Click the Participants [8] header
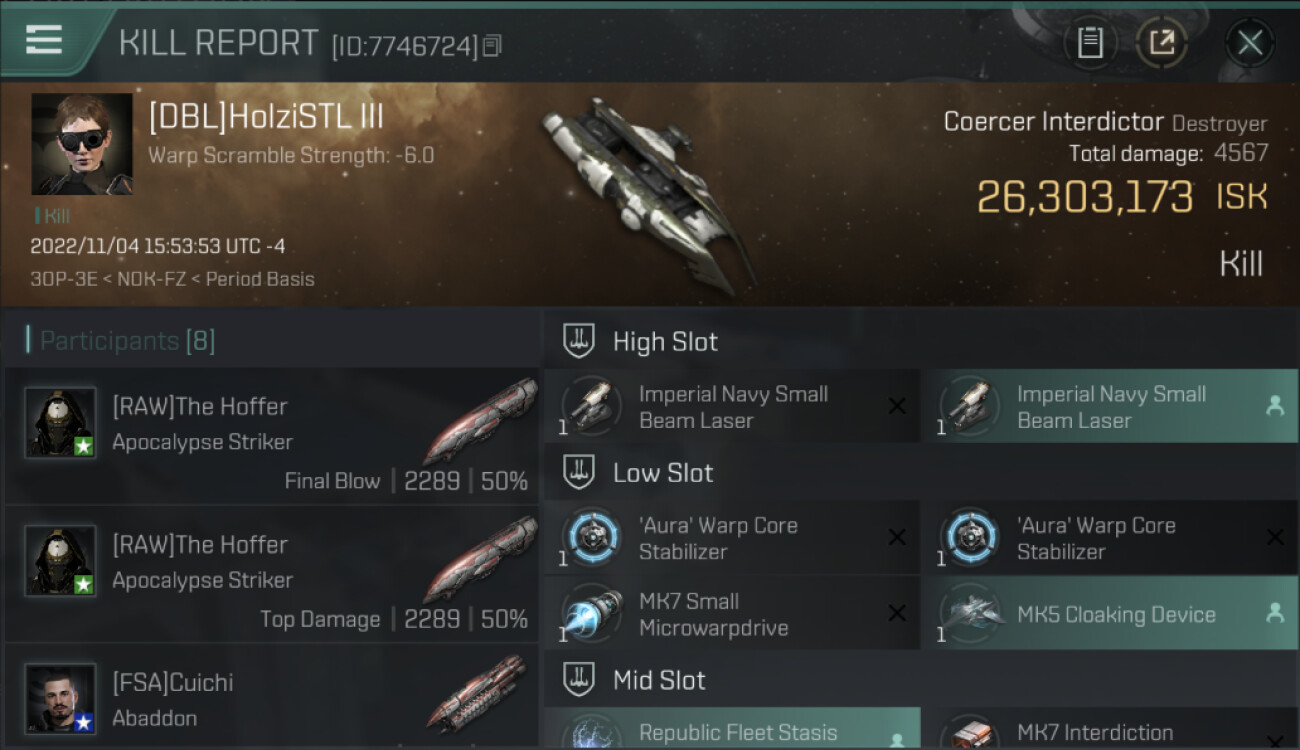The height and width of the screenshot is (750, 1300). click(121, 340)
